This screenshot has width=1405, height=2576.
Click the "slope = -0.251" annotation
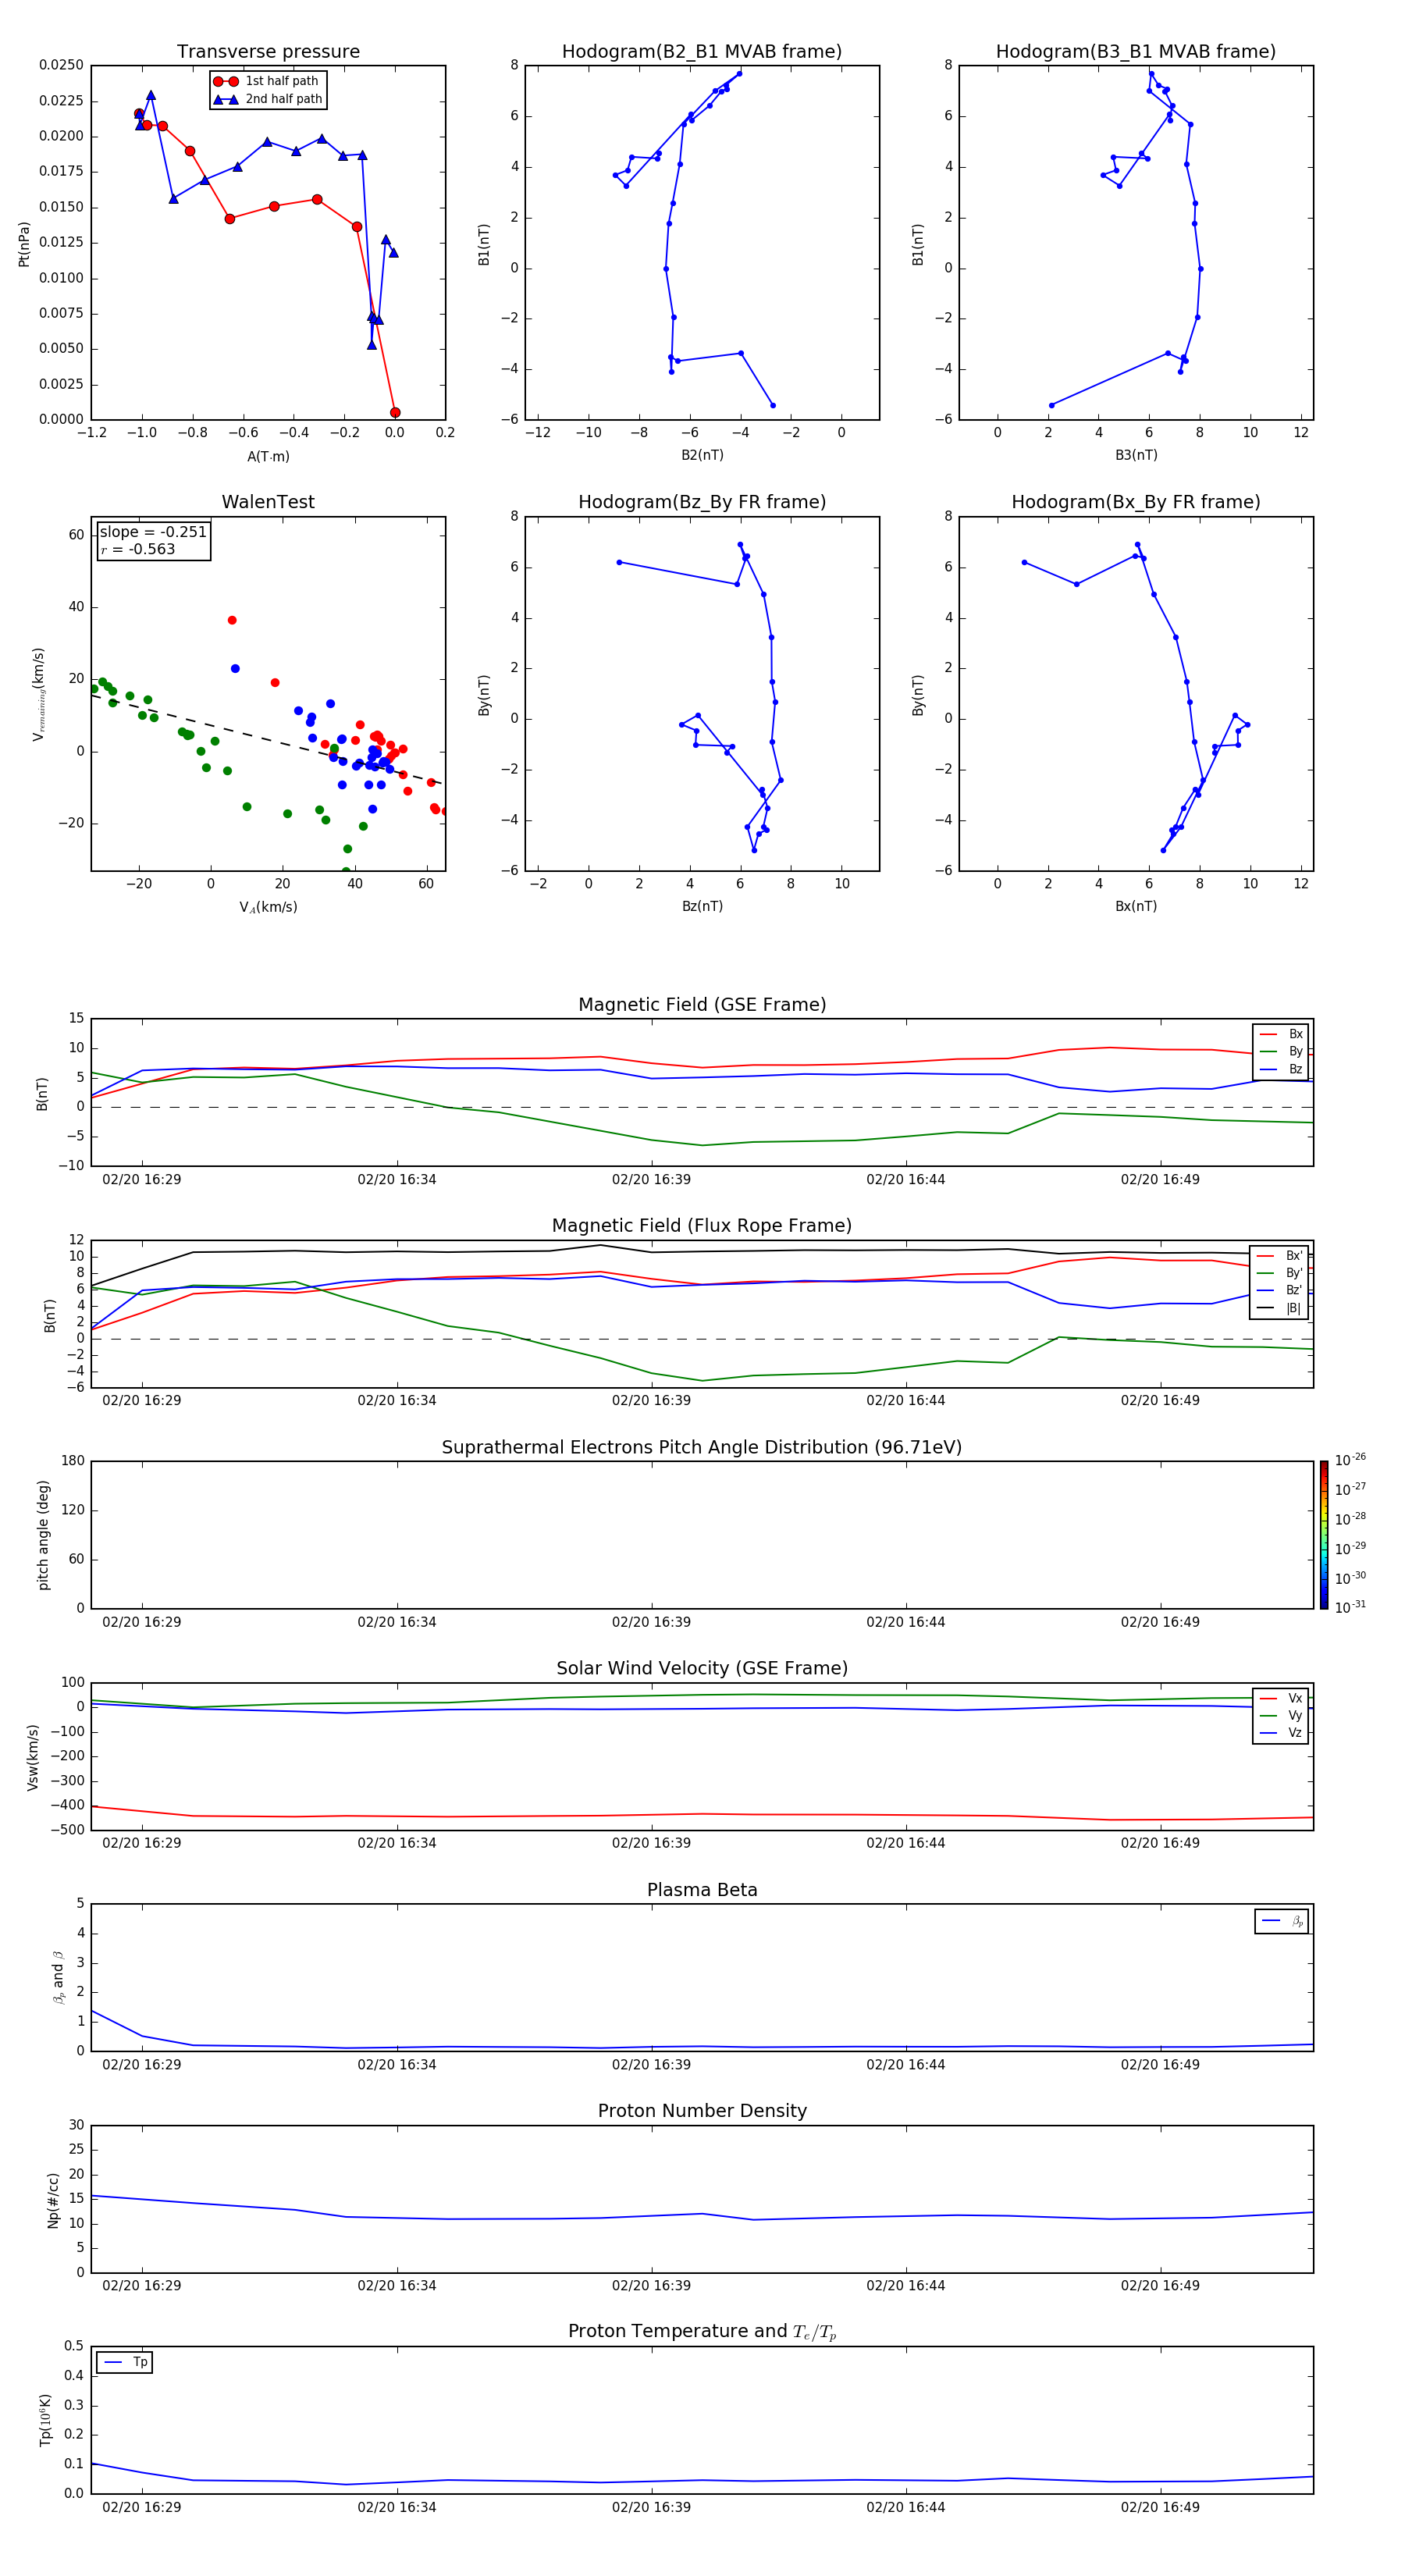click(x=153, y=532)
